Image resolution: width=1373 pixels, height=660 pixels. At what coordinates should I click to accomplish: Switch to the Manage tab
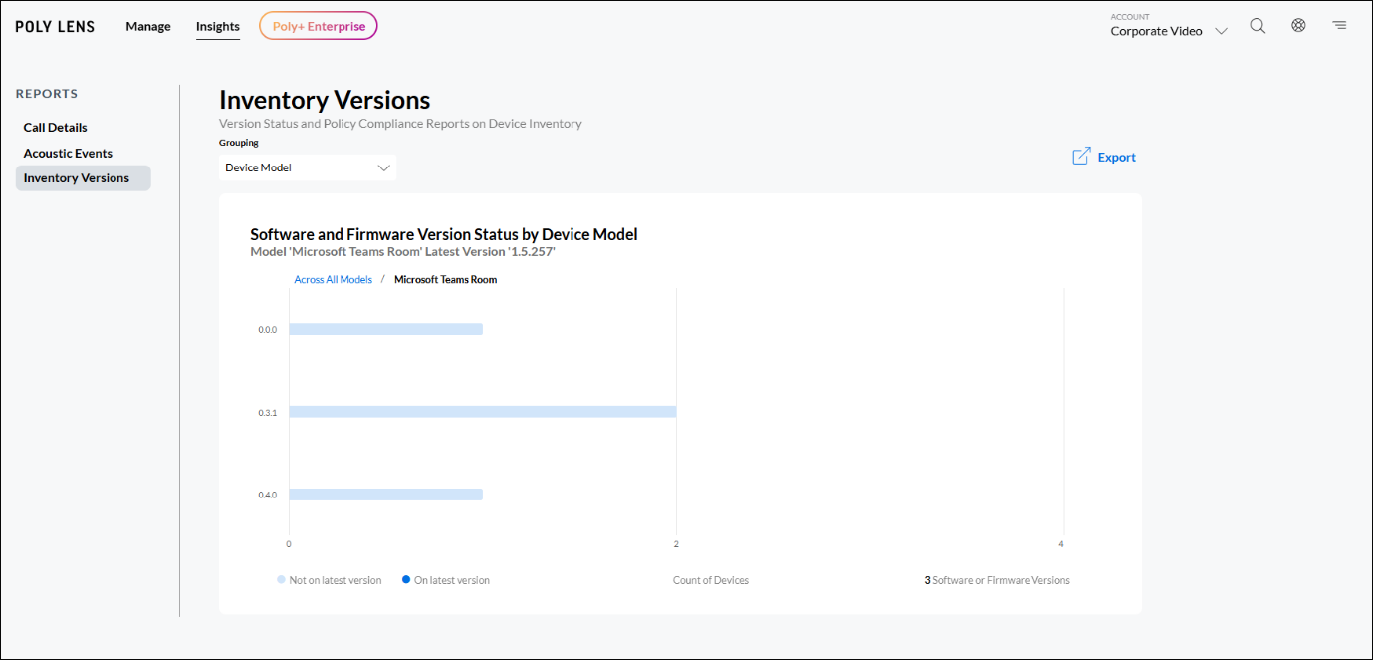[148, 26]
